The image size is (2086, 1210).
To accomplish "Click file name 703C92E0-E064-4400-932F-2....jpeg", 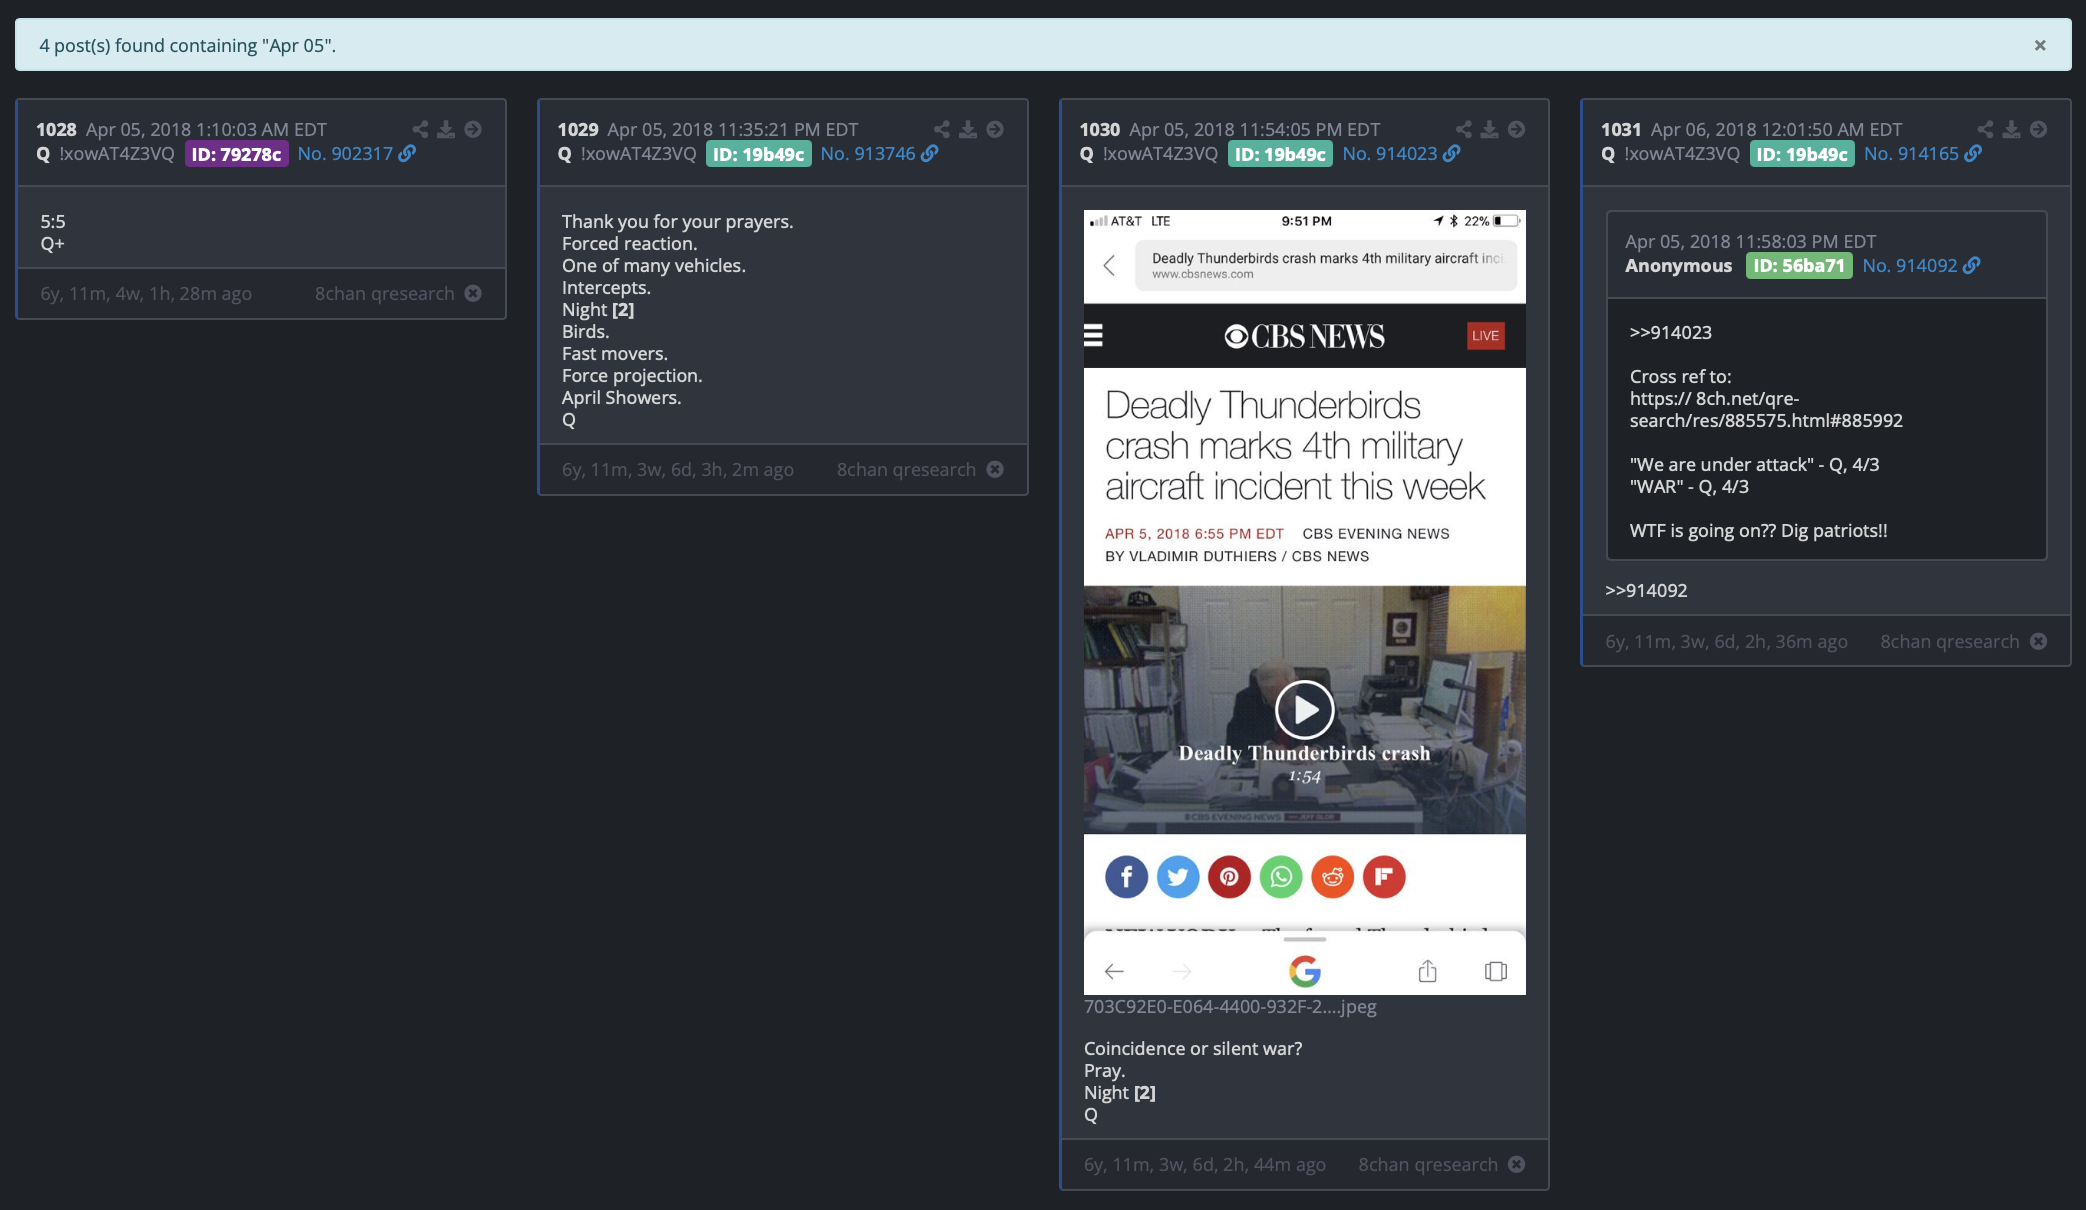I will (1230, 1006).
